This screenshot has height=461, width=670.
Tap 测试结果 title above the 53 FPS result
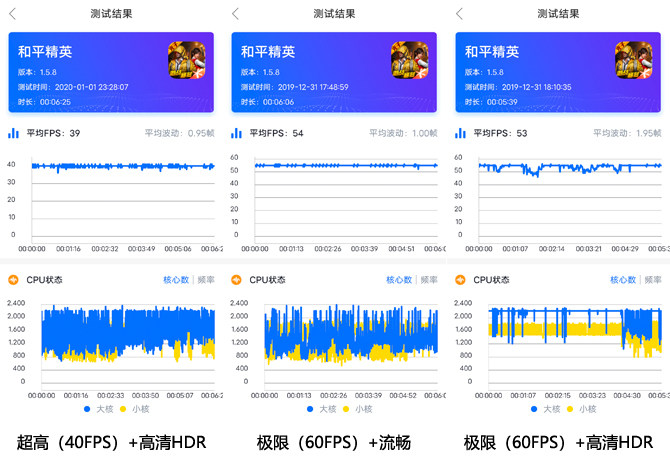[x=558, y=14]
